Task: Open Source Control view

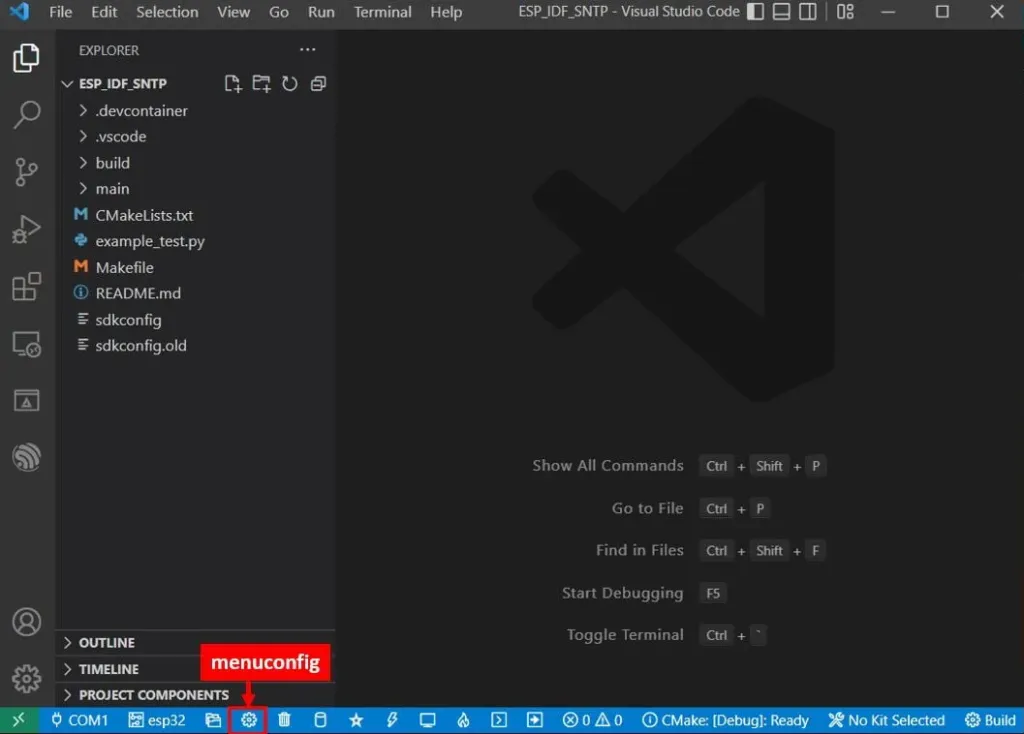Action: pos(26,172)
